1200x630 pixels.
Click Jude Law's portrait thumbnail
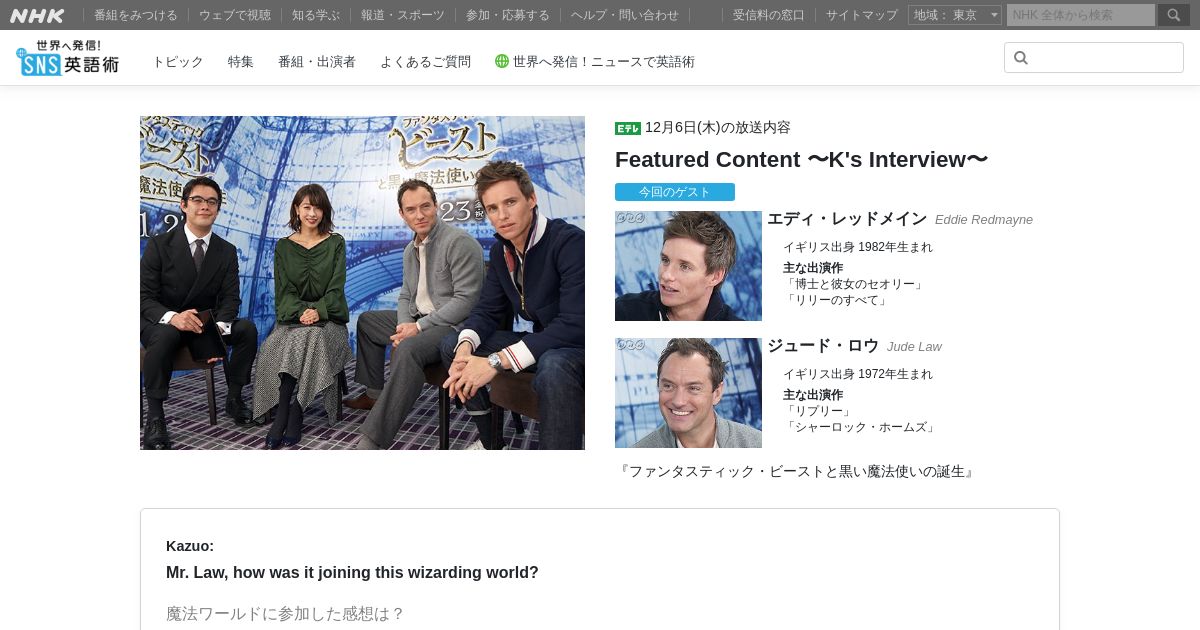pos(688,393)
